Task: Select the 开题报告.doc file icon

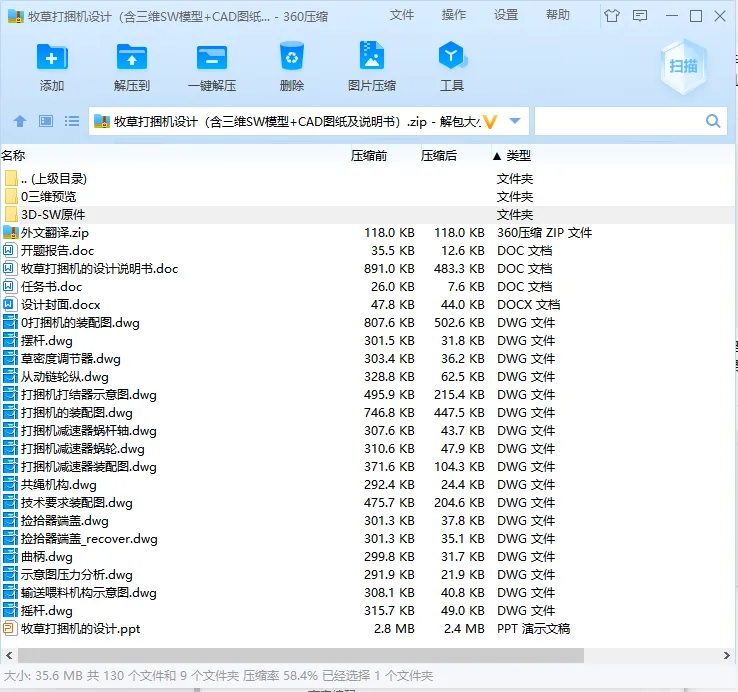Action: point(9,250)
